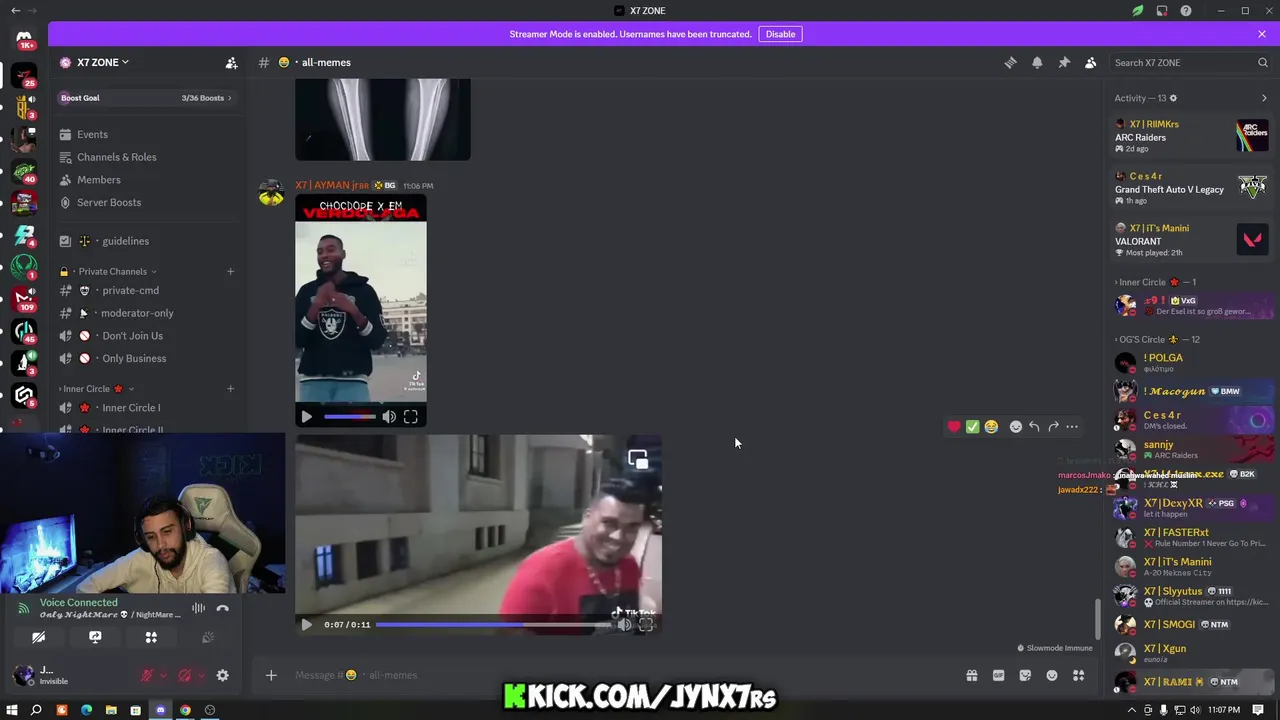Create channel in Inner Circle category

click(x=230, y=389)
